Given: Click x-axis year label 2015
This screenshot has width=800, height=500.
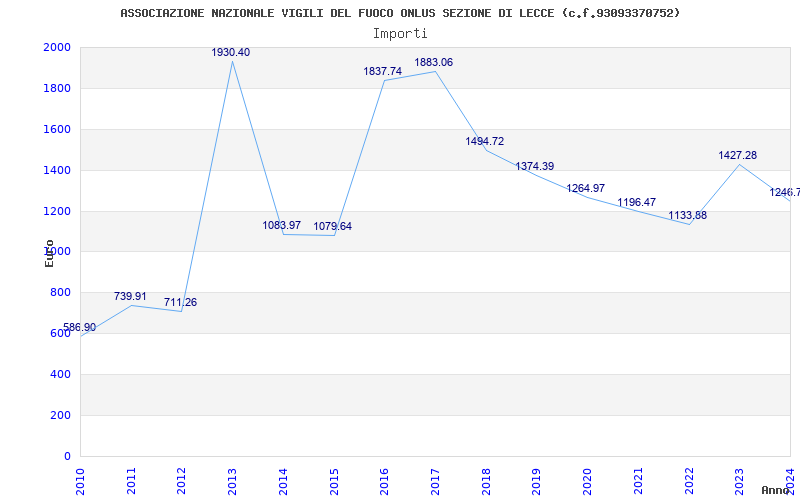Looking at the screenshot, I should coord(334,481).
